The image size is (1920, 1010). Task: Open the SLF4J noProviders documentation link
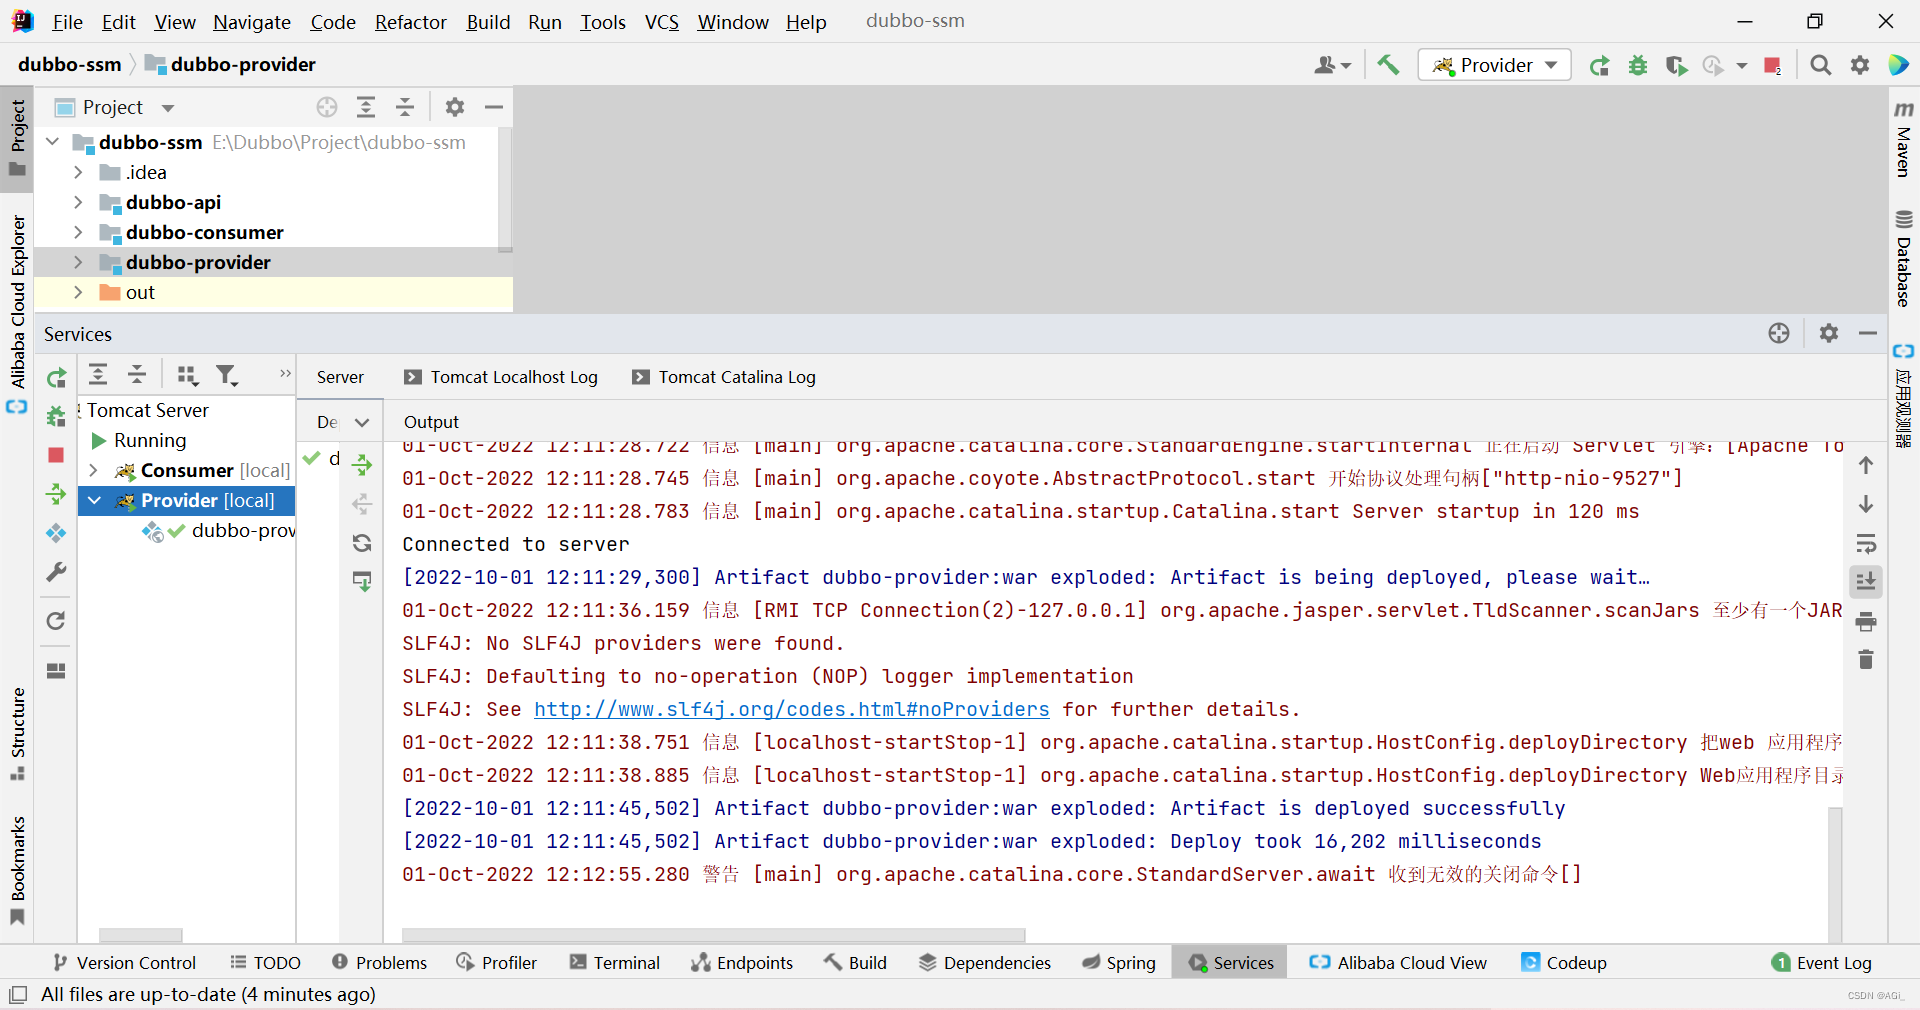click(791, 710)
